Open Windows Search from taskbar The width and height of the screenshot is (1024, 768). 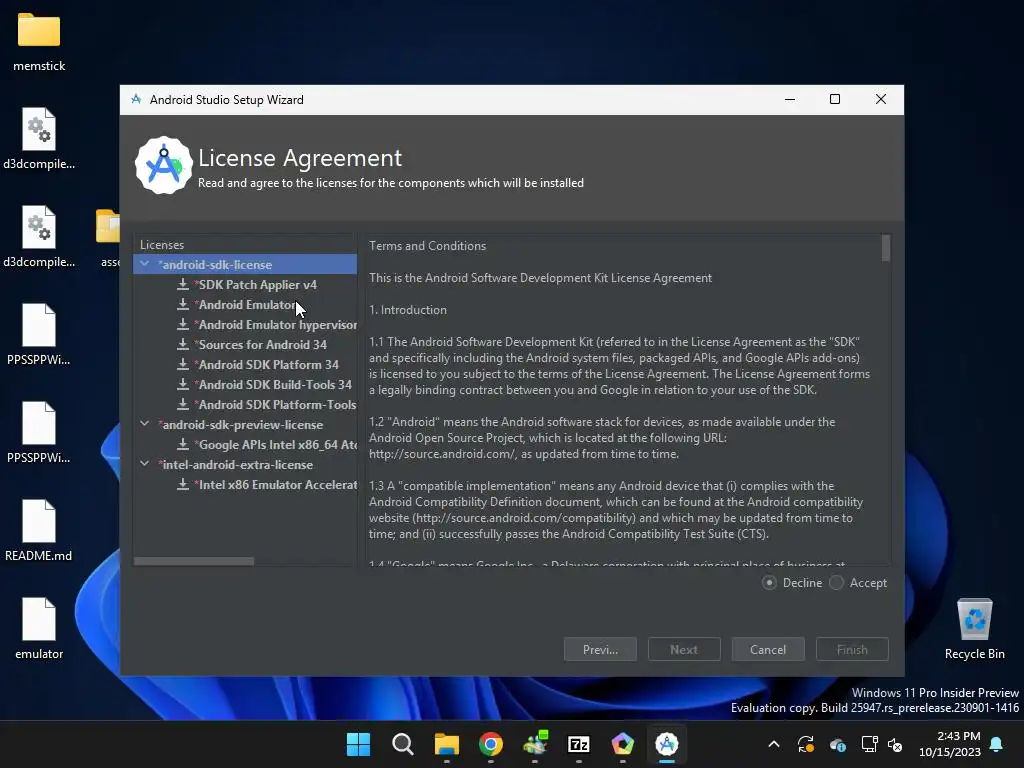(402, 744)
